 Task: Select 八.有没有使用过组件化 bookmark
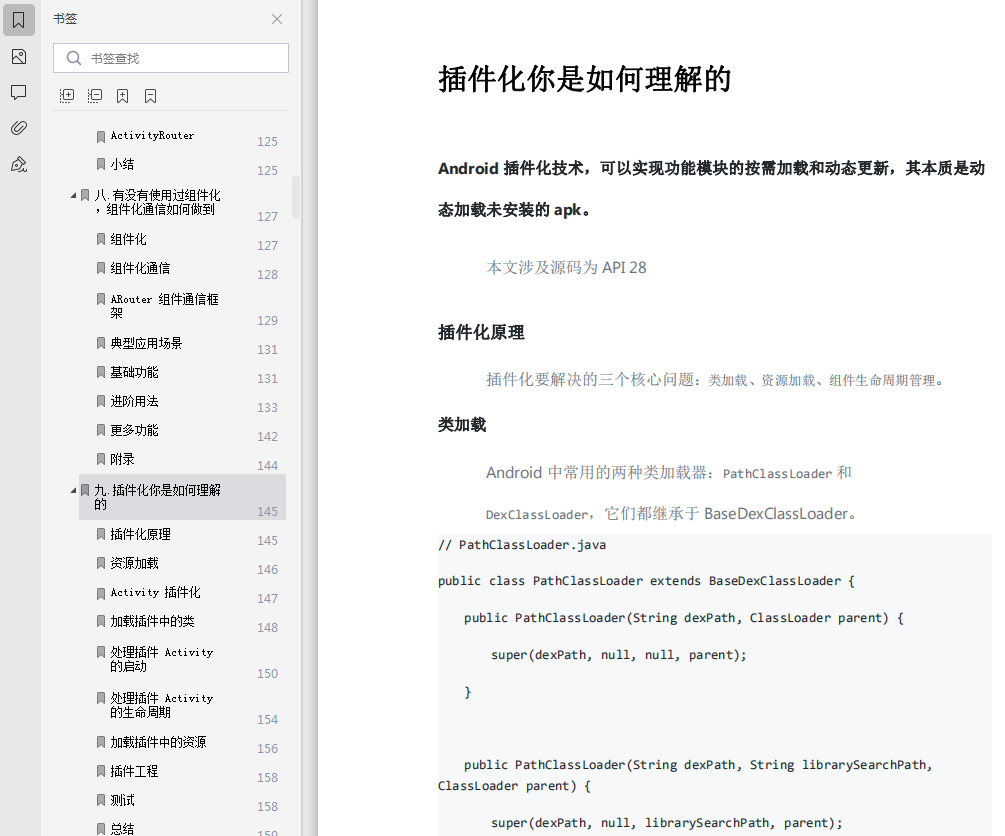157,202
